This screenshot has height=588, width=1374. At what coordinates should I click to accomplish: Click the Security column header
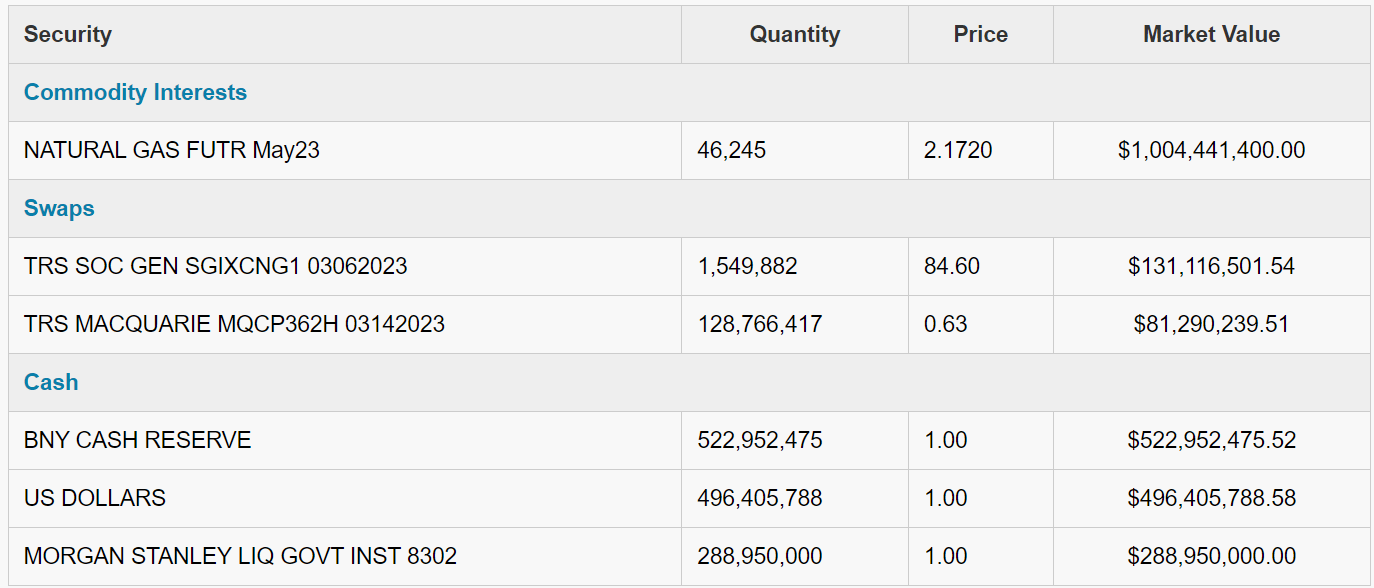[69, 34]
